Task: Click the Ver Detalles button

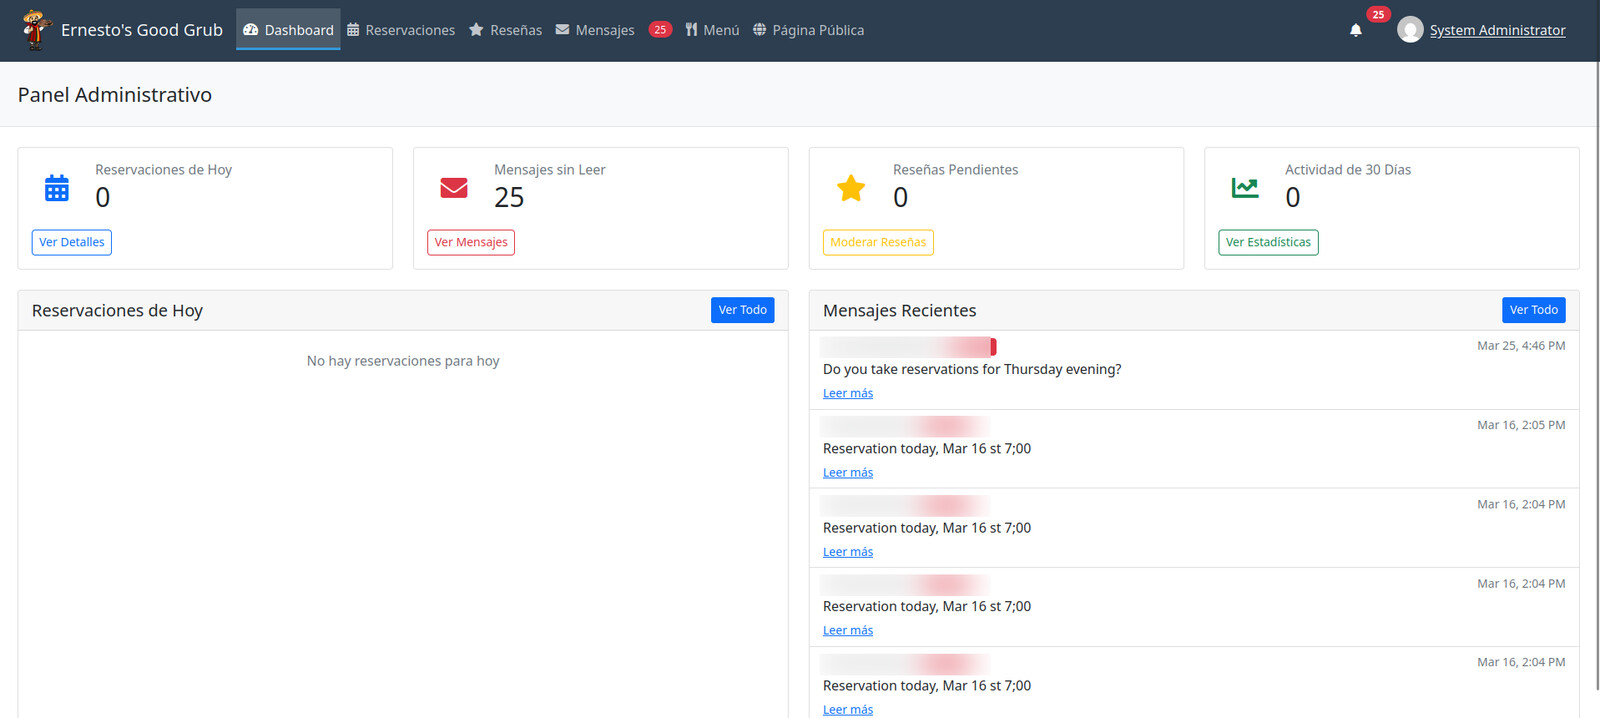Action: pyautogui.click(x=72, y=242)
